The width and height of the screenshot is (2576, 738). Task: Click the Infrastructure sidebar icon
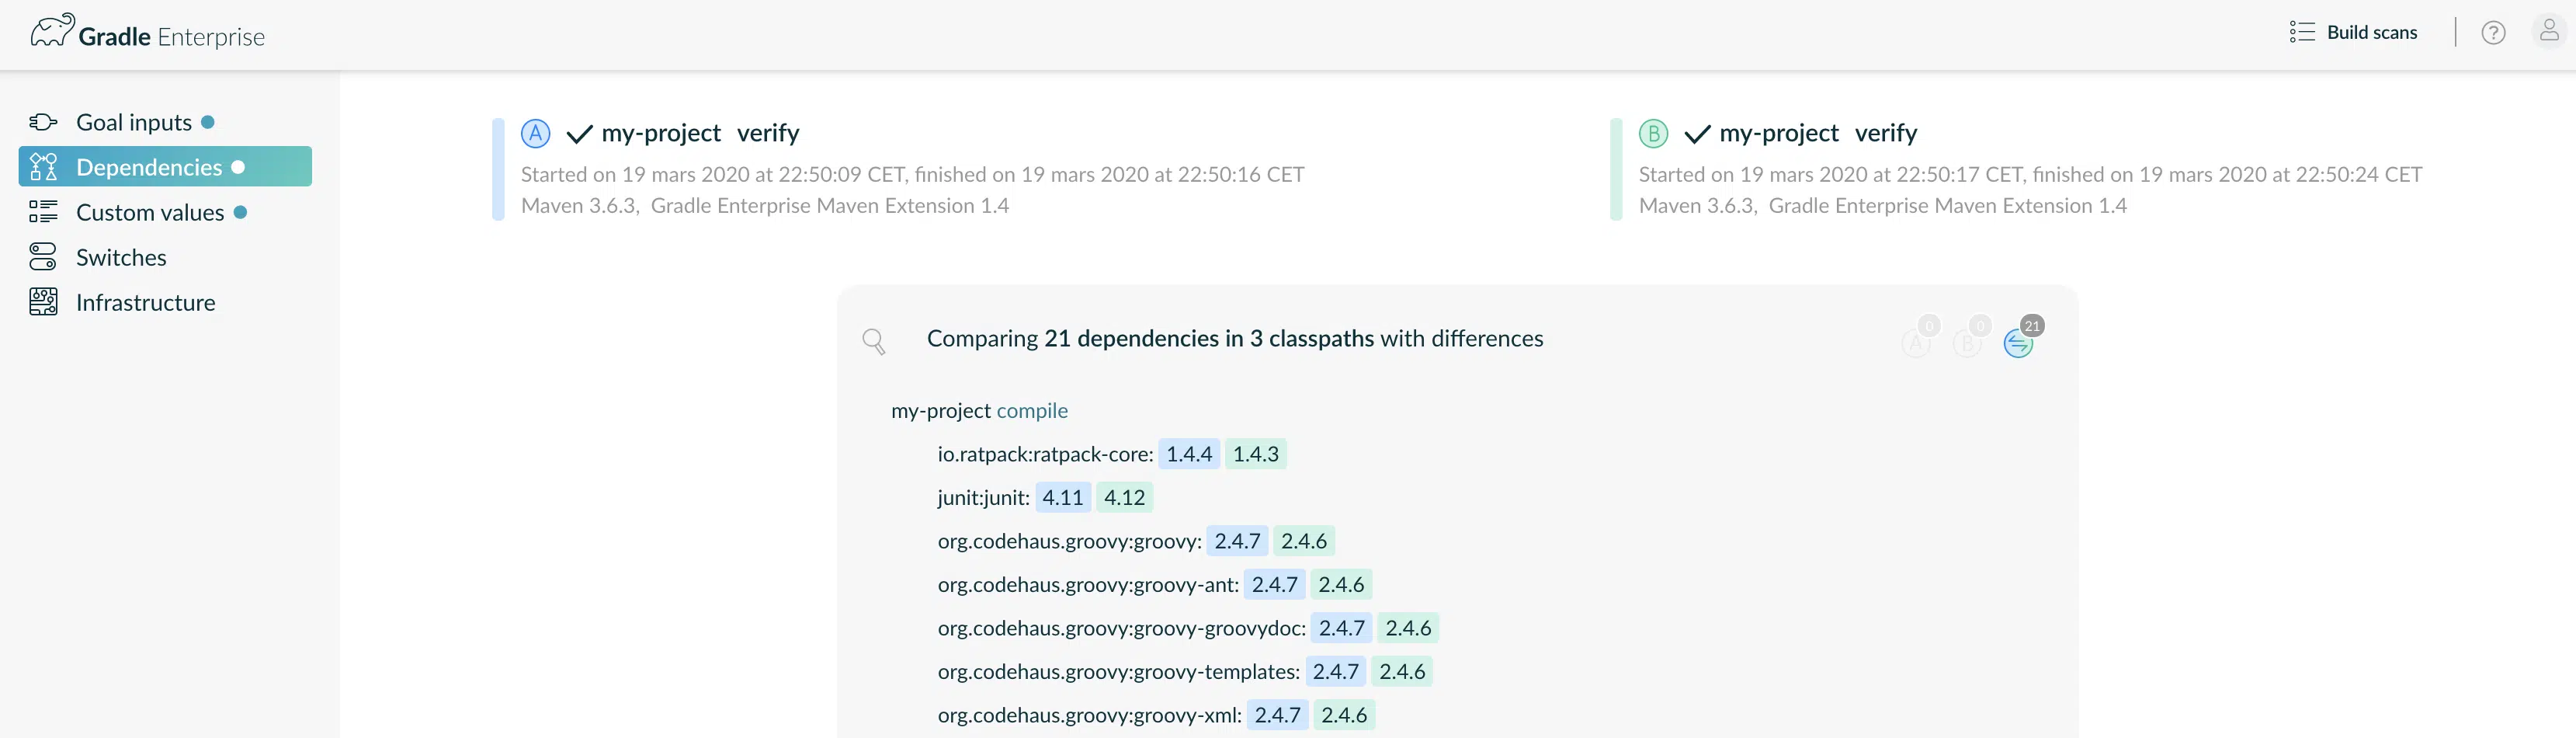point(43,302)
